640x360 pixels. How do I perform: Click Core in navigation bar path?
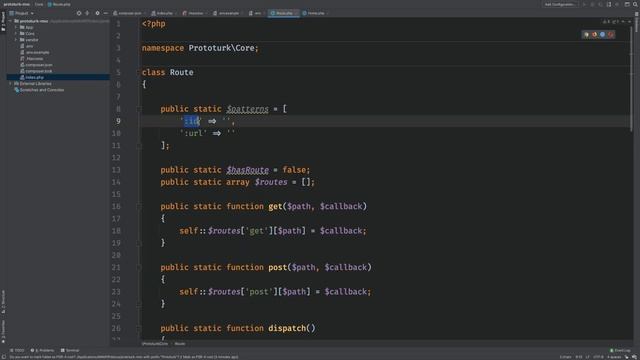click(39, 4)
